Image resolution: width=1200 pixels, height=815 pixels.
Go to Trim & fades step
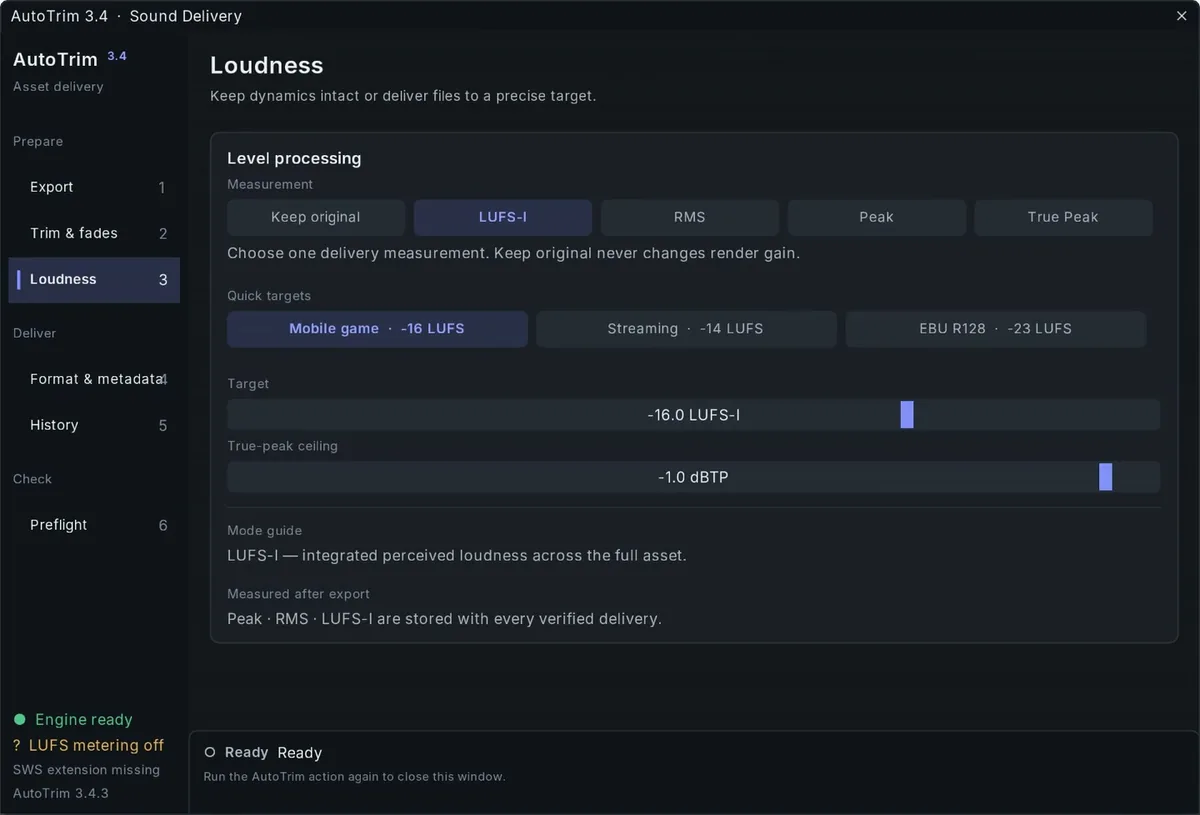point(94,233)
